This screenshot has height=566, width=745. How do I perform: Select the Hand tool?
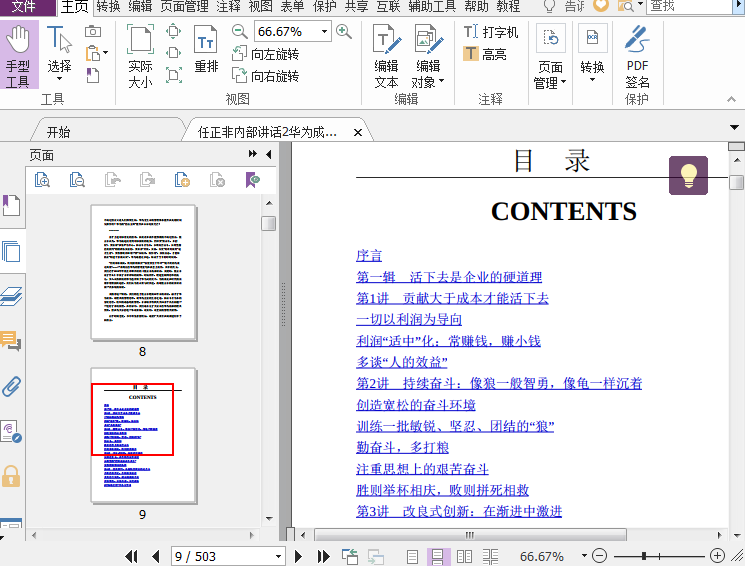click(x=19, y=55)
